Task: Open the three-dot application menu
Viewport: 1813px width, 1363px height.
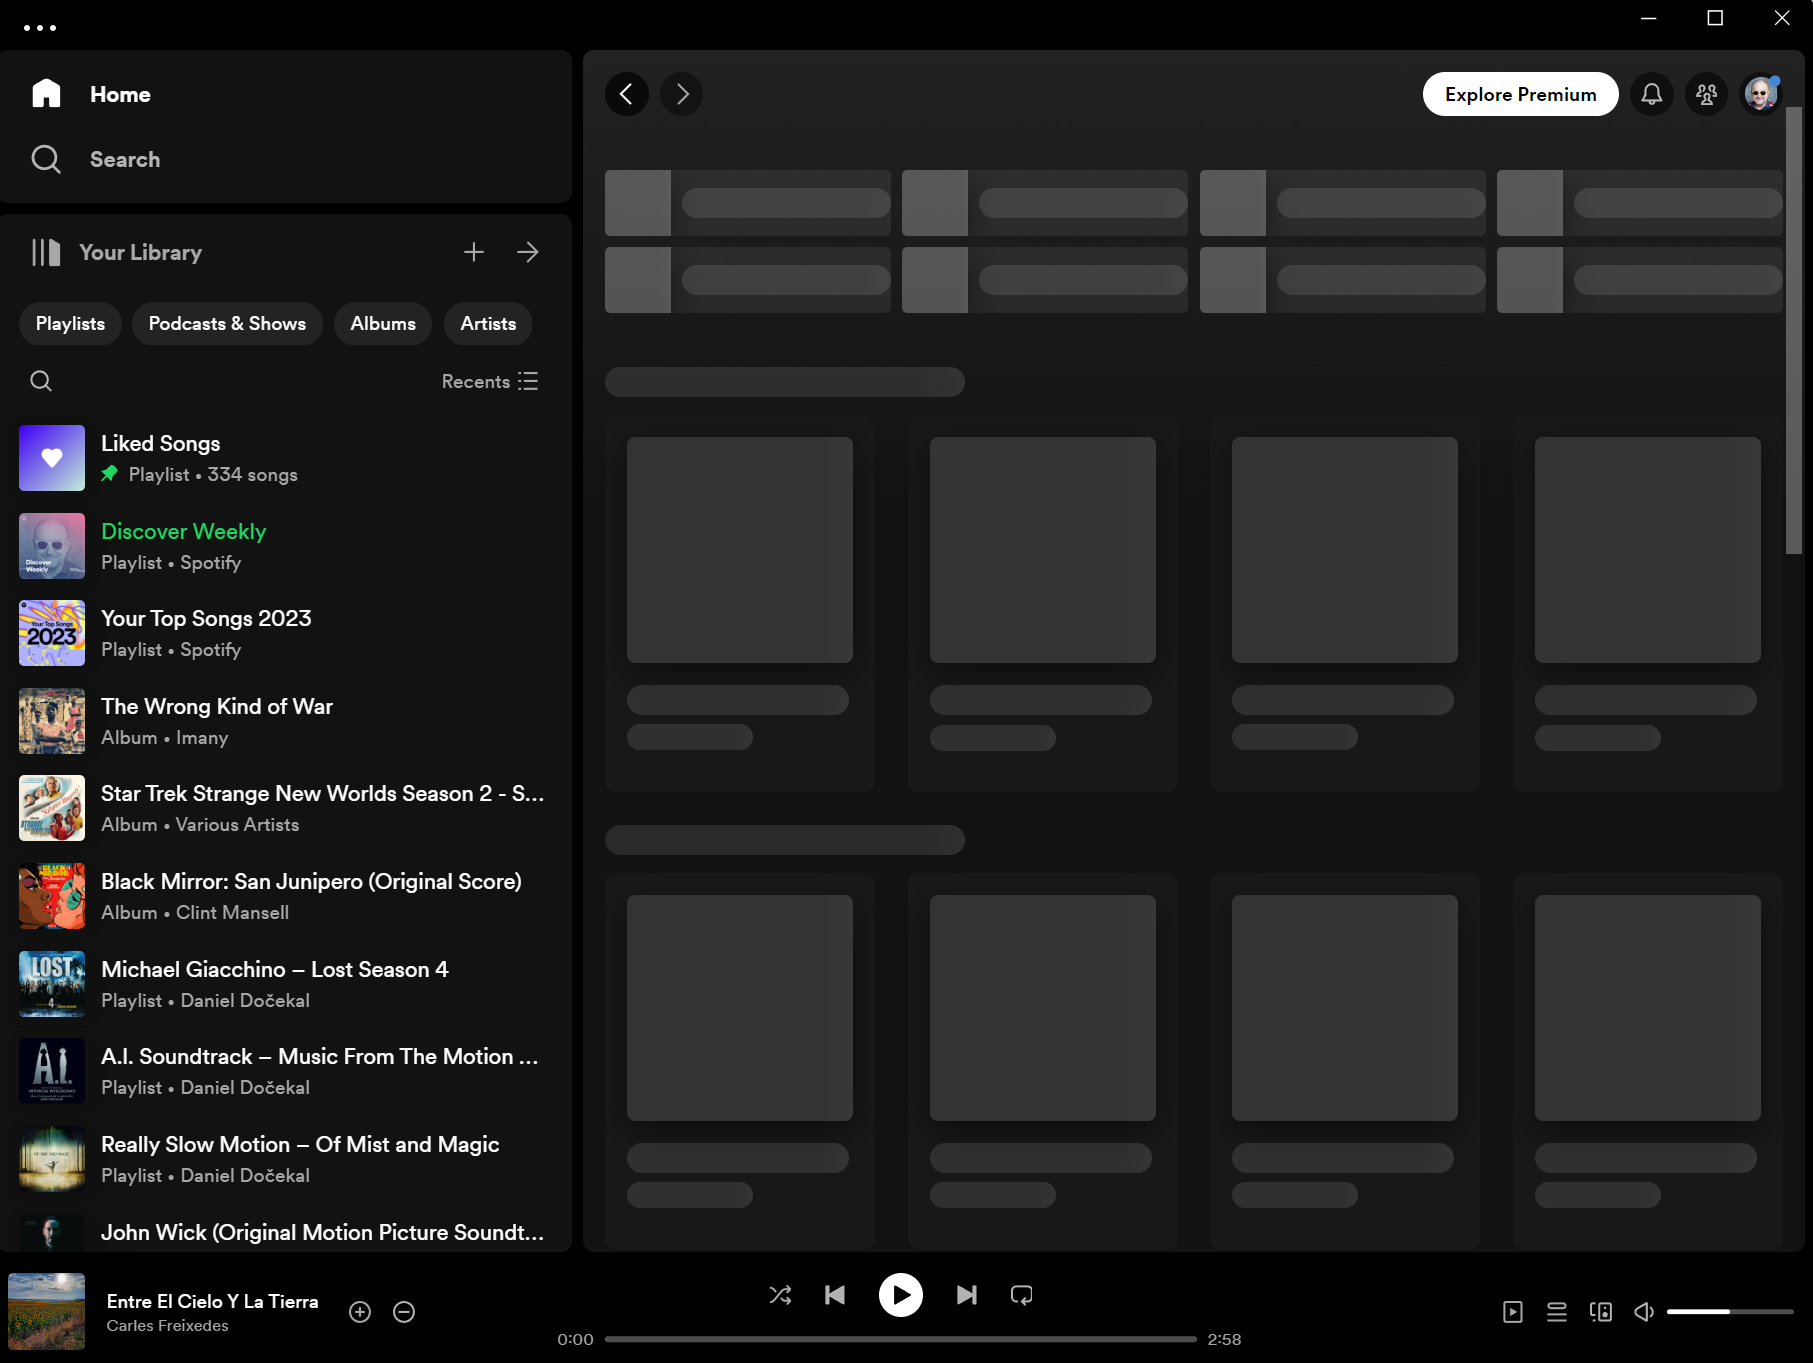Action: click(x=40, y=28)
